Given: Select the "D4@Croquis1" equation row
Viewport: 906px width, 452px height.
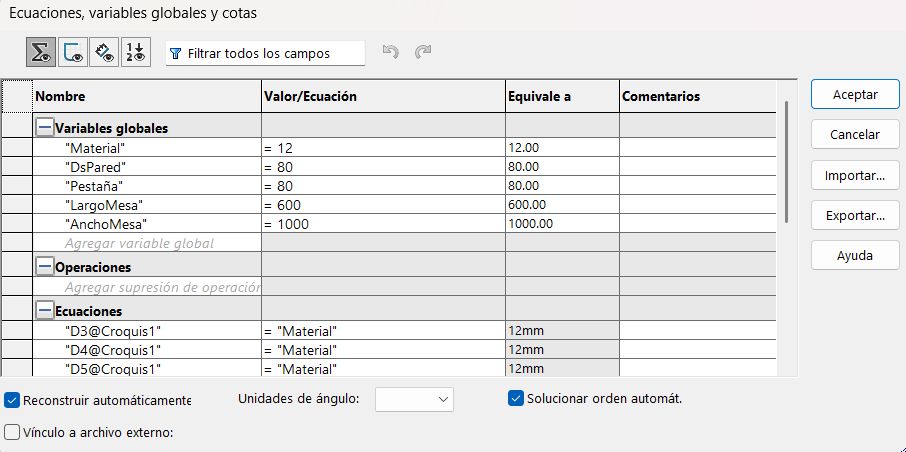Looking at the screenshot, I should (x=147, y=350).
